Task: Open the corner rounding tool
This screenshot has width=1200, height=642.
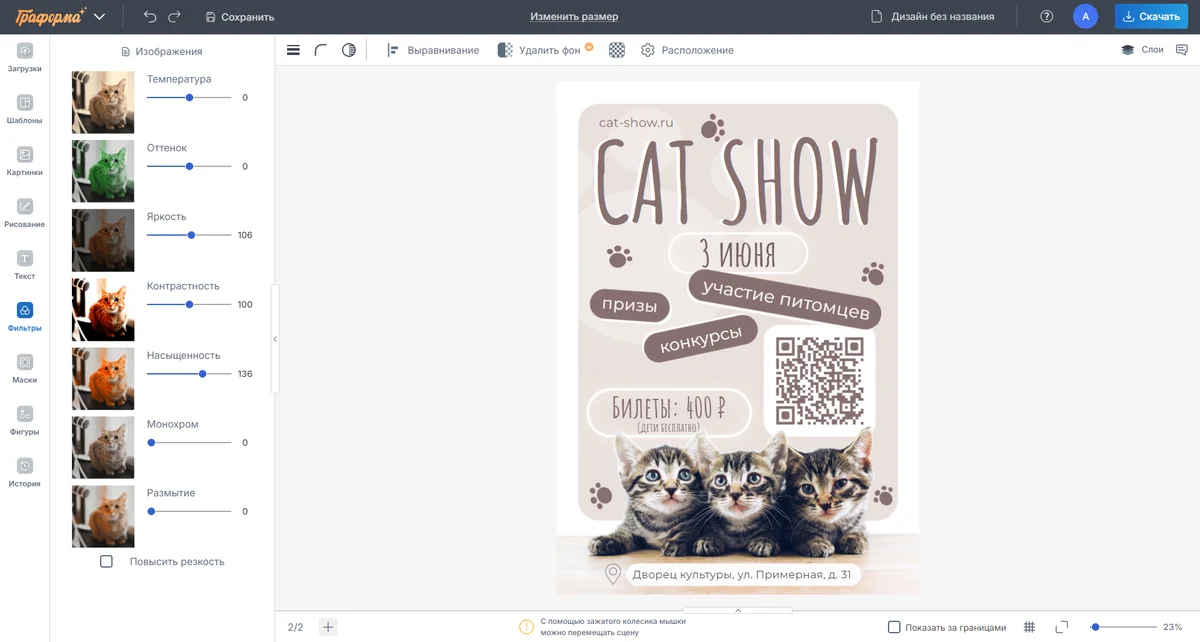Action: 321,50
